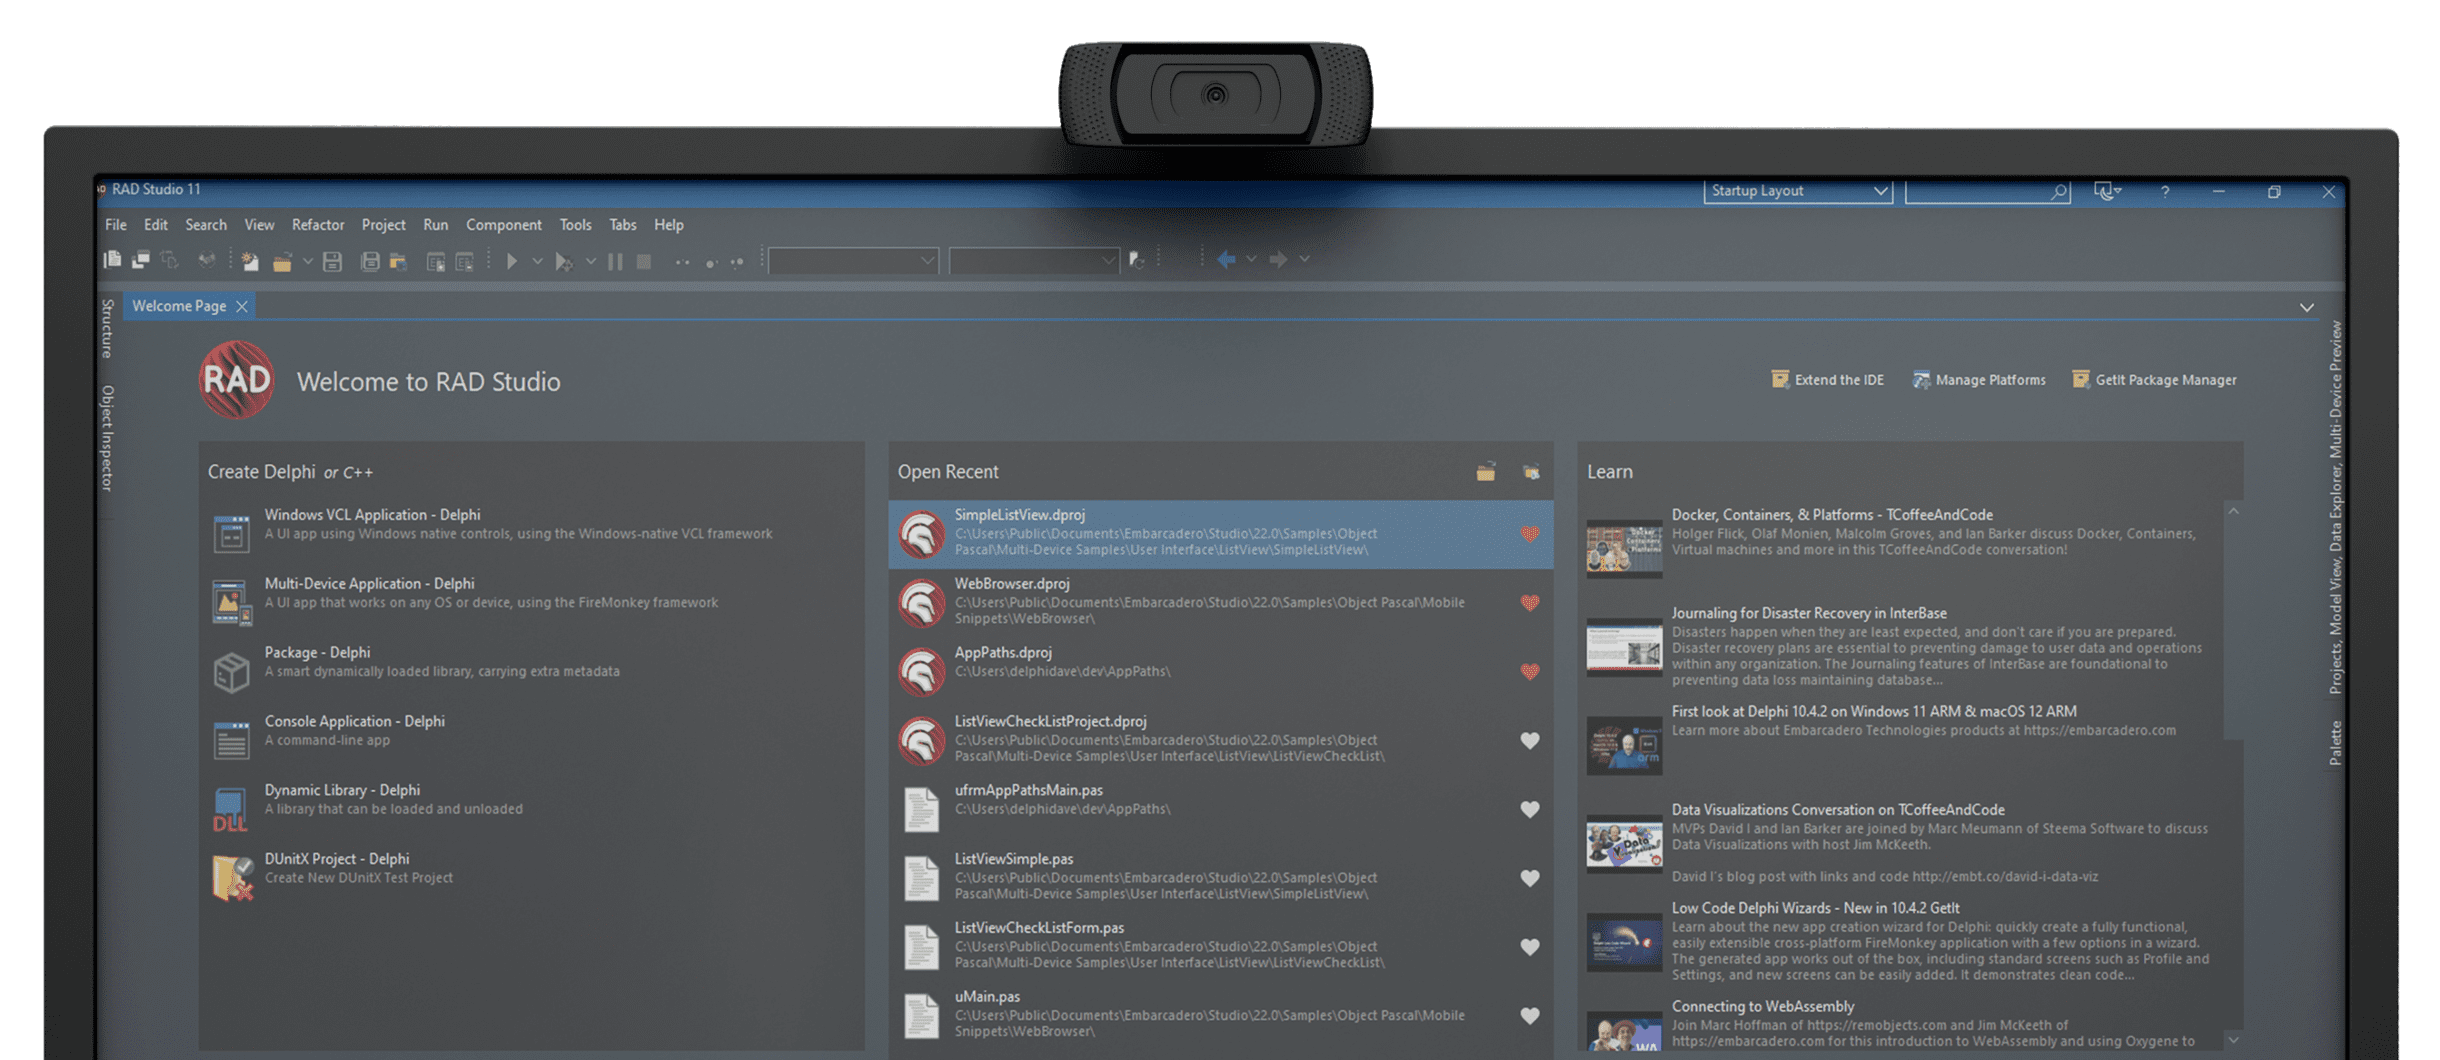The image size is (2440, 1060).
Task: Click the Manage Platforms link
Action: point(1979,380)
